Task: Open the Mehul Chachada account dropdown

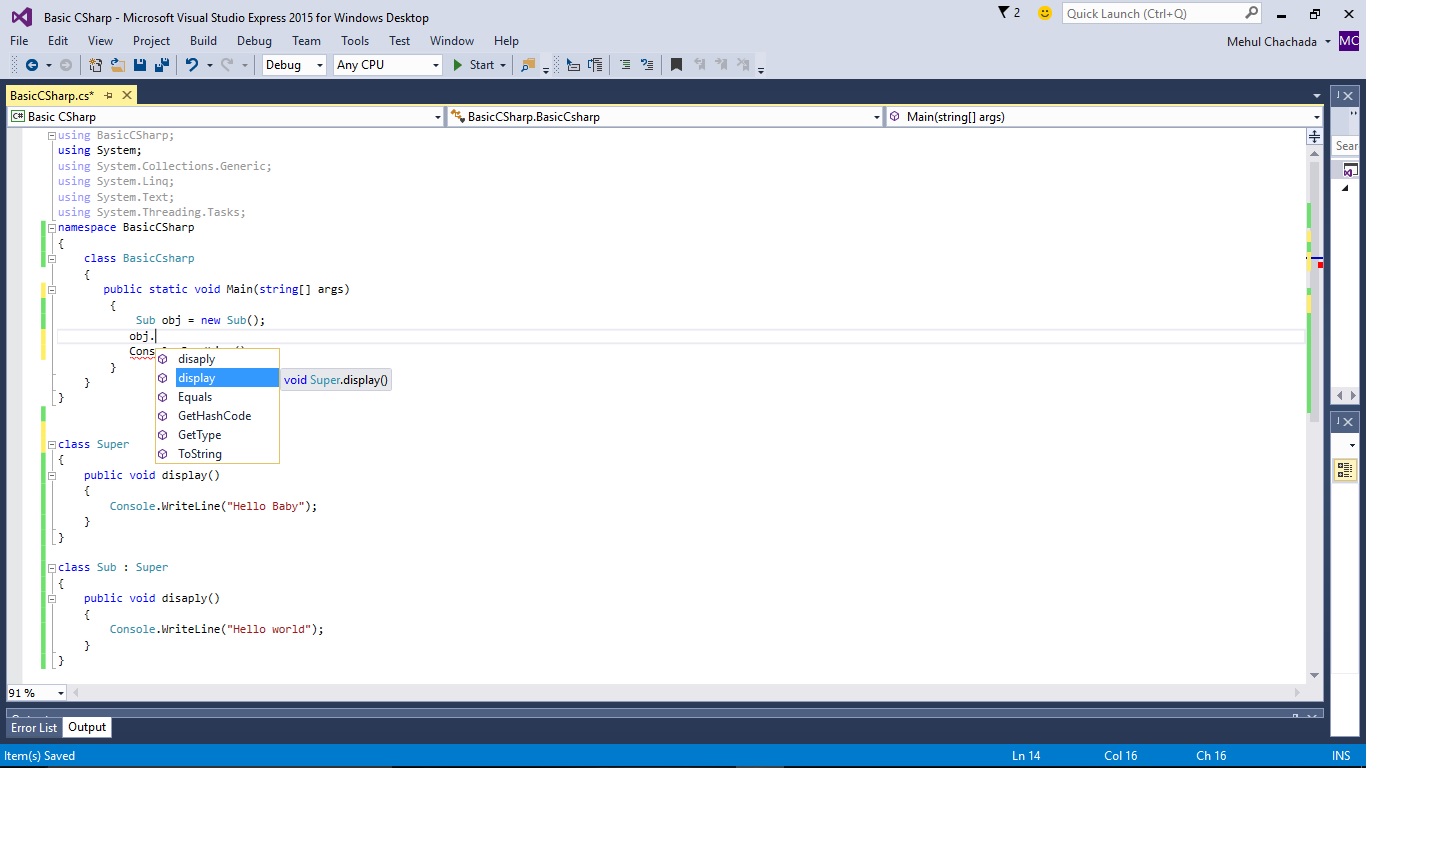Action: pyautogui.click(x=1328, y=42)
